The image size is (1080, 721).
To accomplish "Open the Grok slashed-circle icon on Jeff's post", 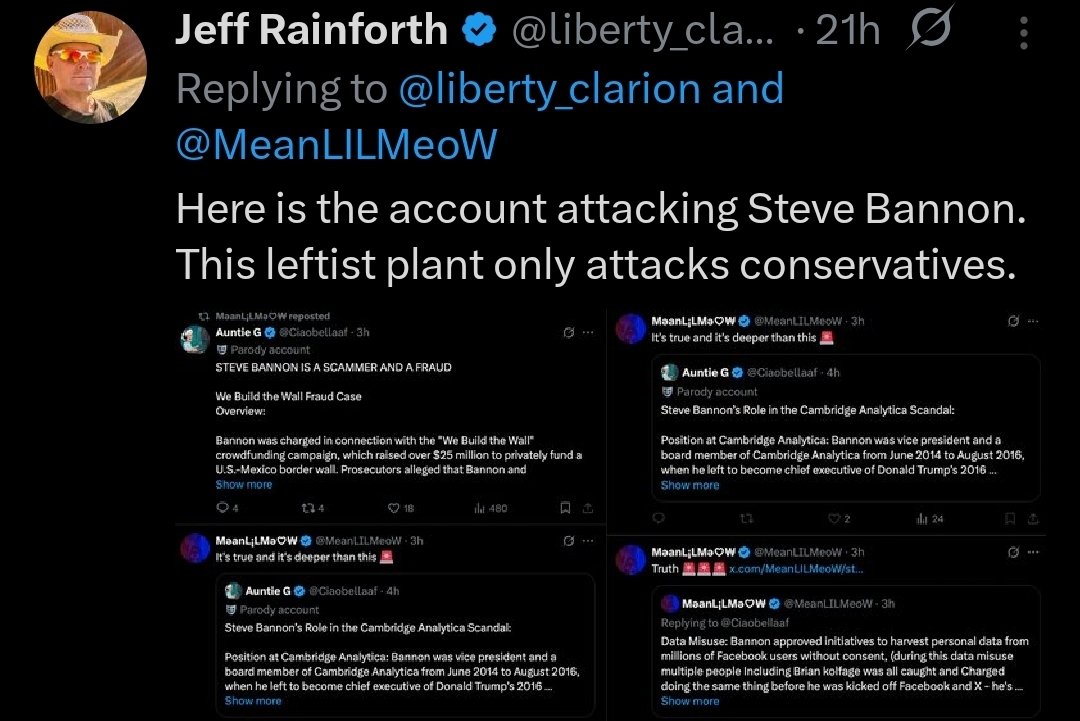I will [931, 32].
